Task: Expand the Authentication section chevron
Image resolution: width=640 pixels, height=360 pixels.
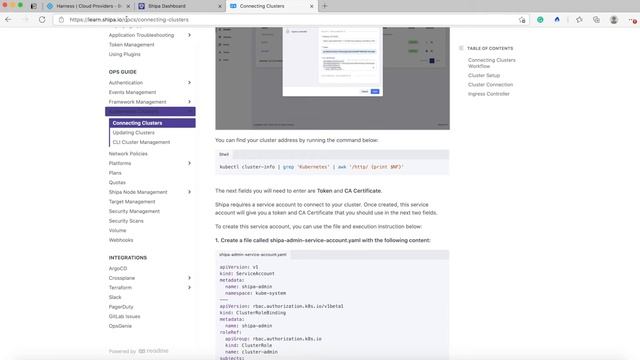Action: click(x=189, y=82)
